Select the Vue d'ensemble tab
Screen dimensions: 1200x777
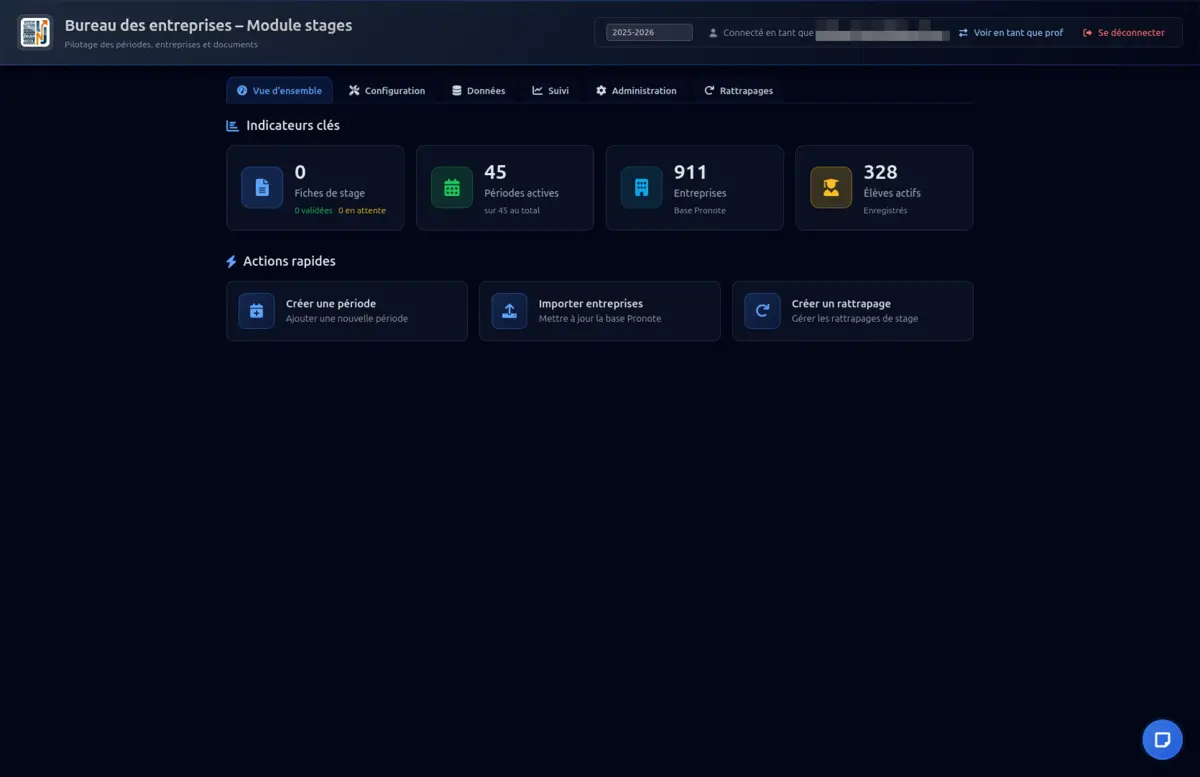tap(279, 91)
